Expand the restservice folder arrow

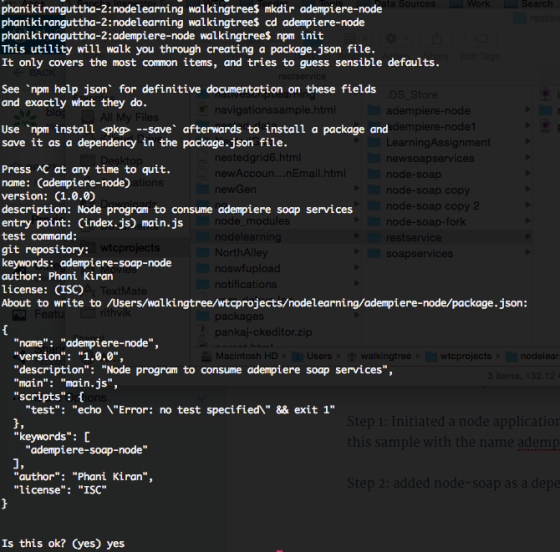pyautogui.click(x=528, y=237)
